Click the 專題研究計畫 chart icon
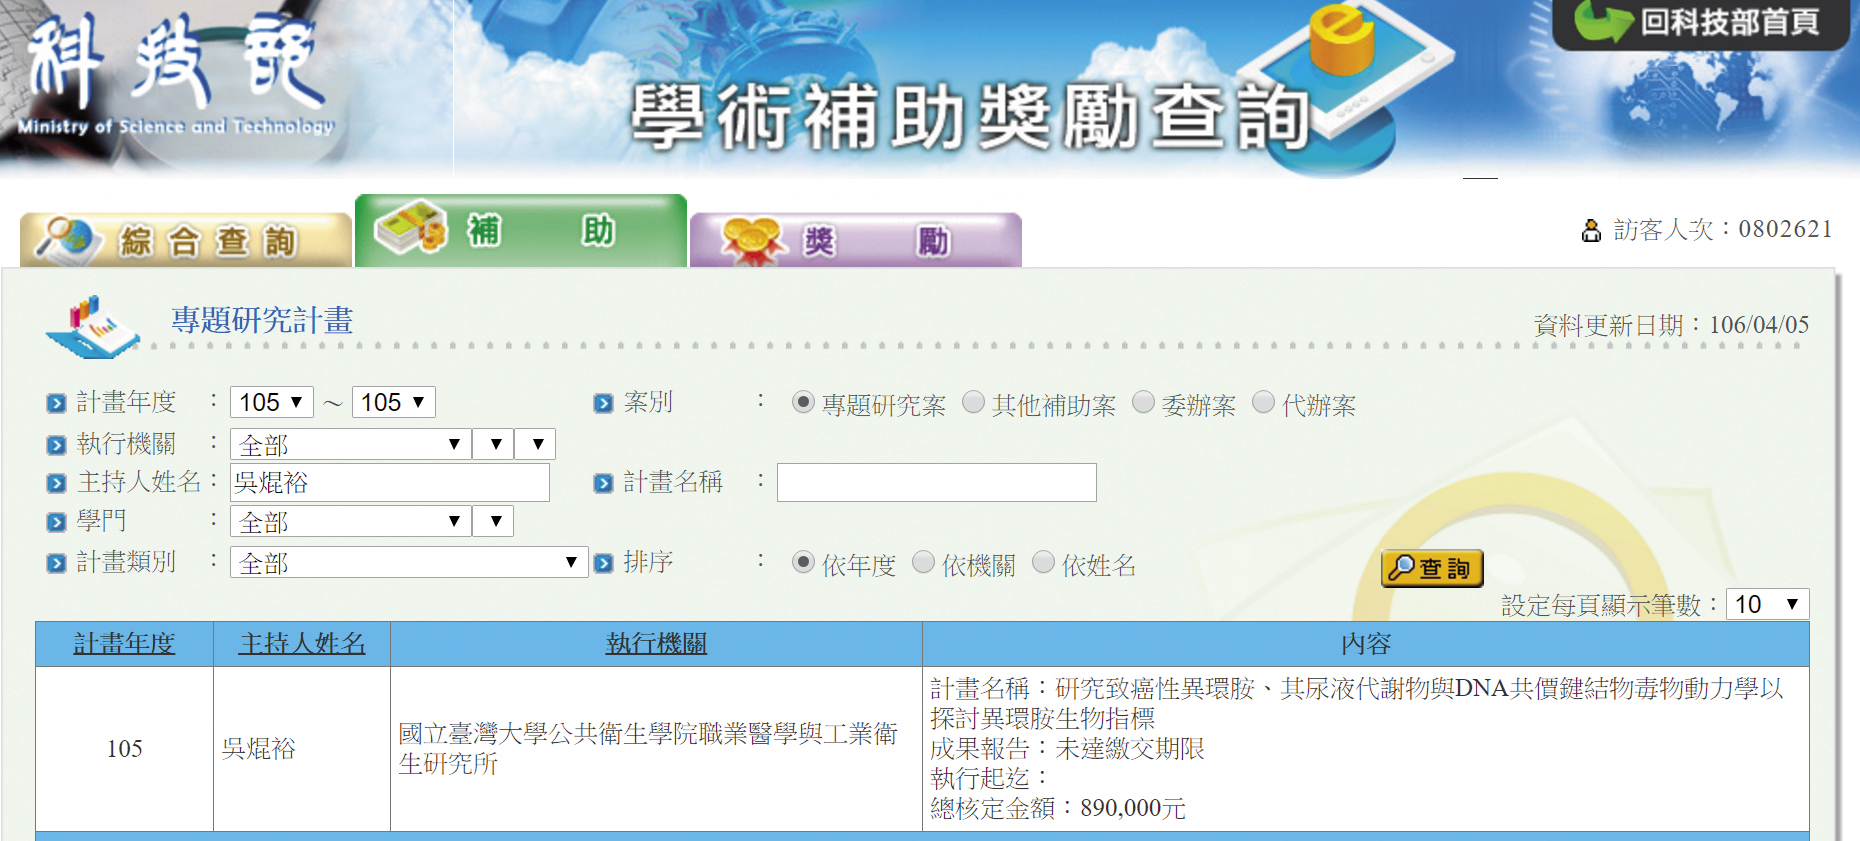 tap(92, 326)
